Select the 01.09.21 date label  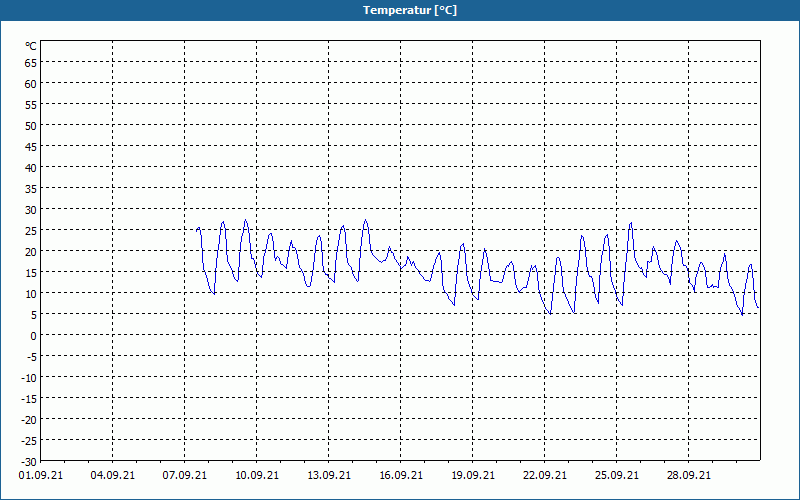point(41,475)
